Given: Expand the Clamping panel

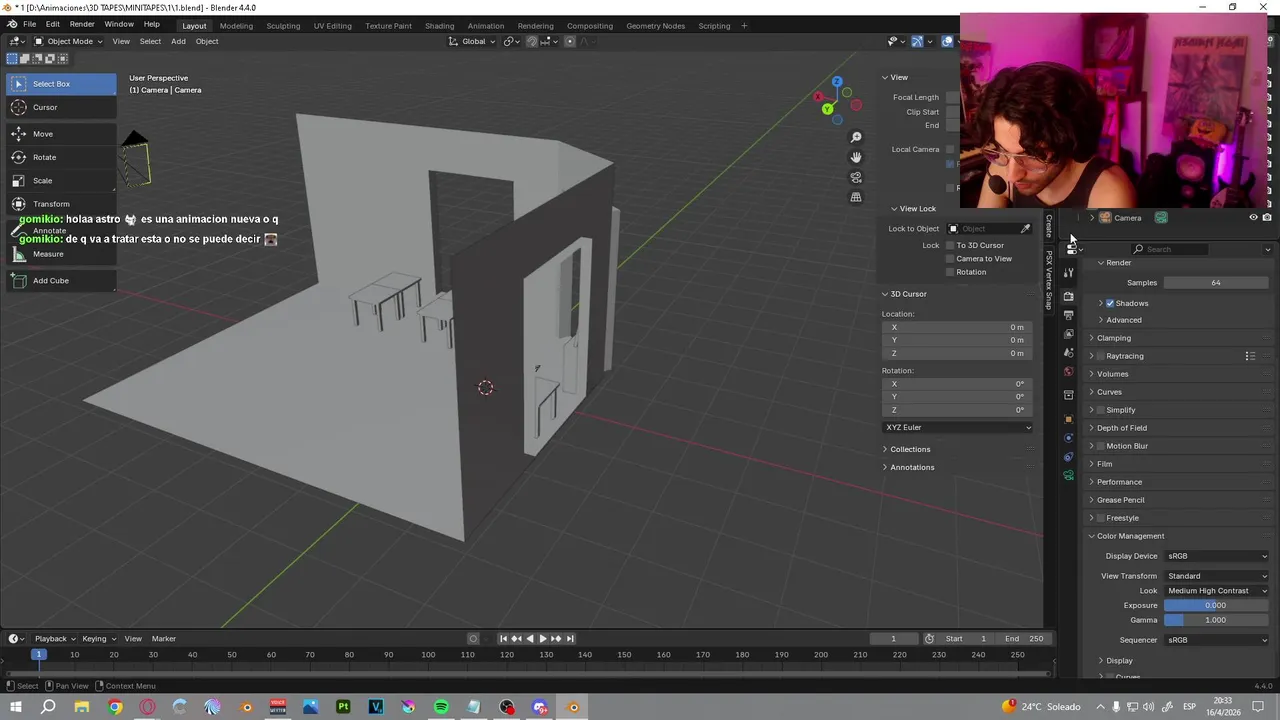Looking at the screenshot, I should coord(1113,338).
